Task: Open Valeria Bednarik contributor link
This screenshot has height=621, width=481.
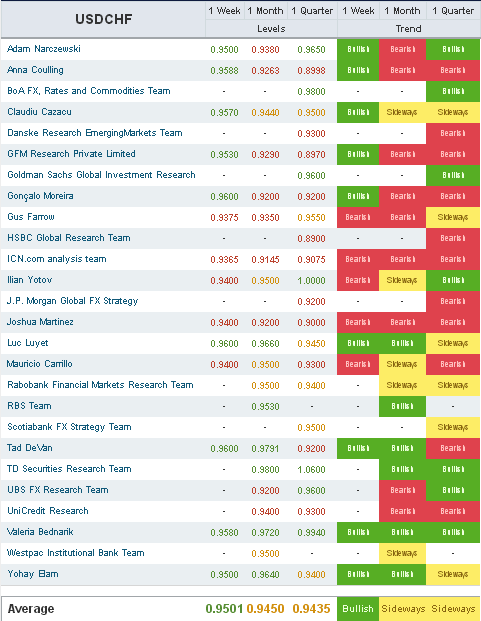Action: [x=40, y=531]
